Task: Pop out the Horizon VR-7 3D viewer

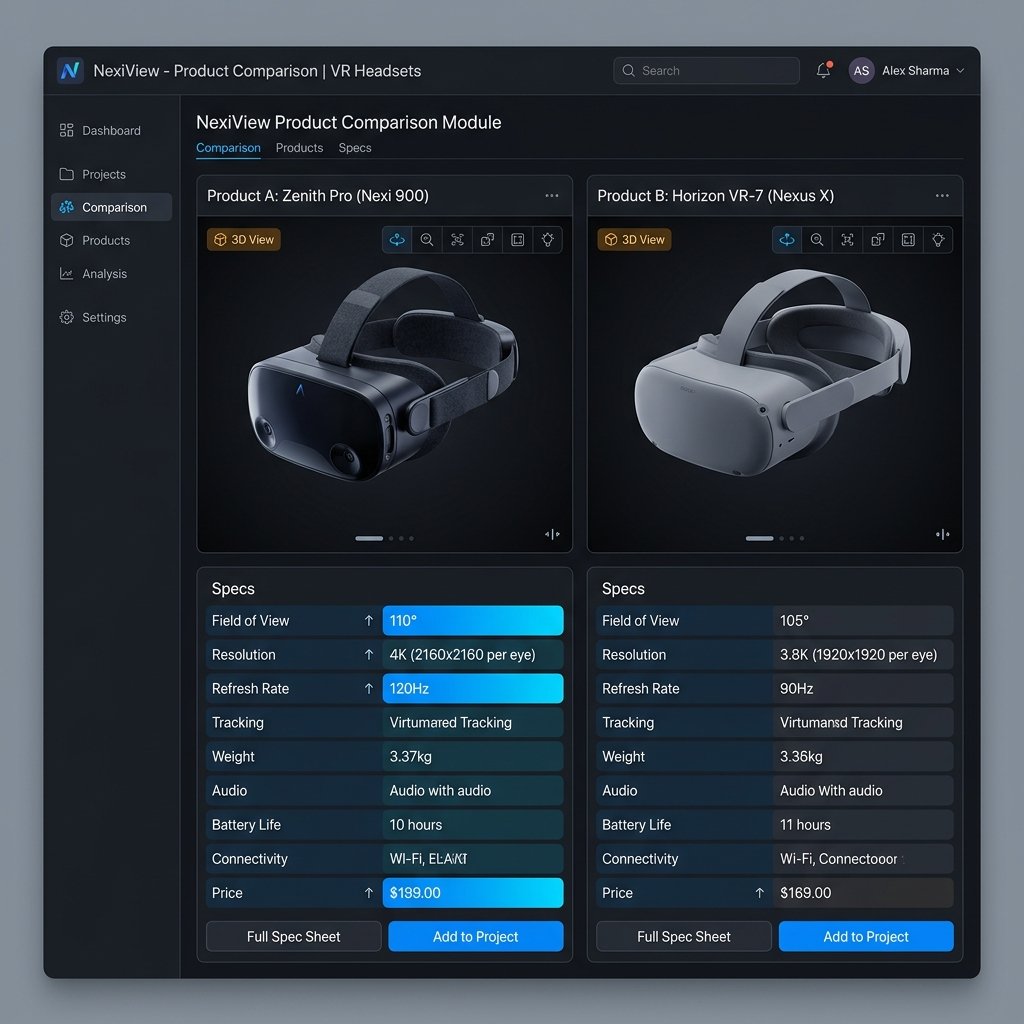Action: pyautogui.click(x=878, y=240)
